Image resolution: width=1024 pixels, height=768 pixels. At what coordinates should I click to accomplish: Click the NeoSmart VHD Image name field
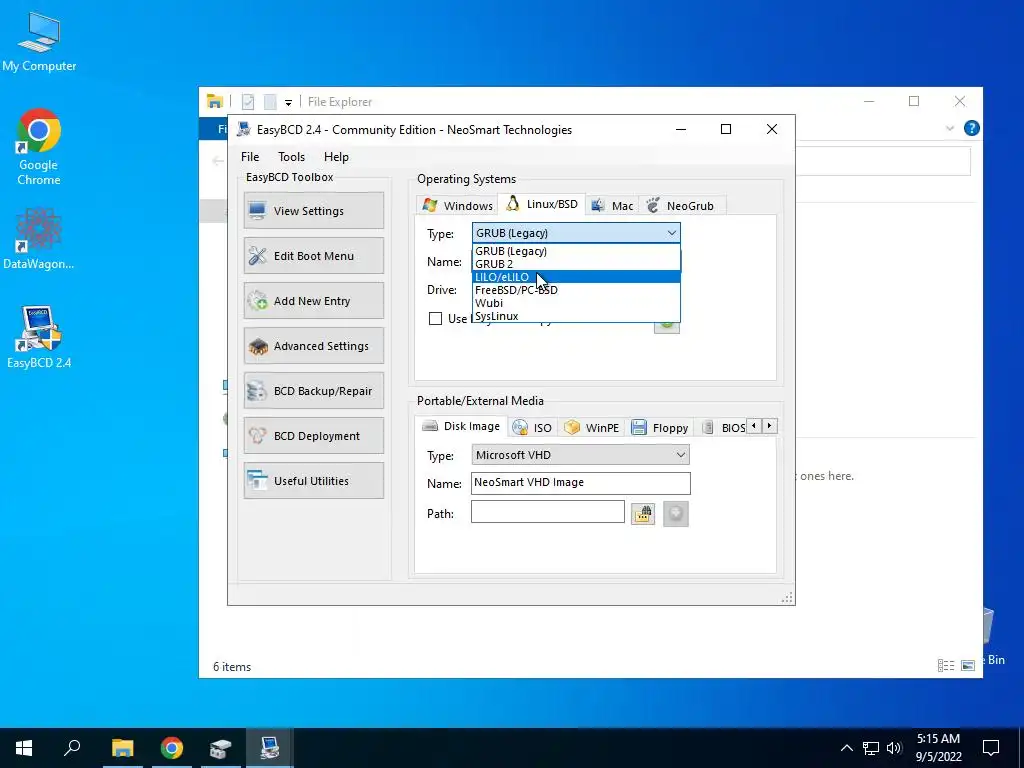(x=581, y=483)
